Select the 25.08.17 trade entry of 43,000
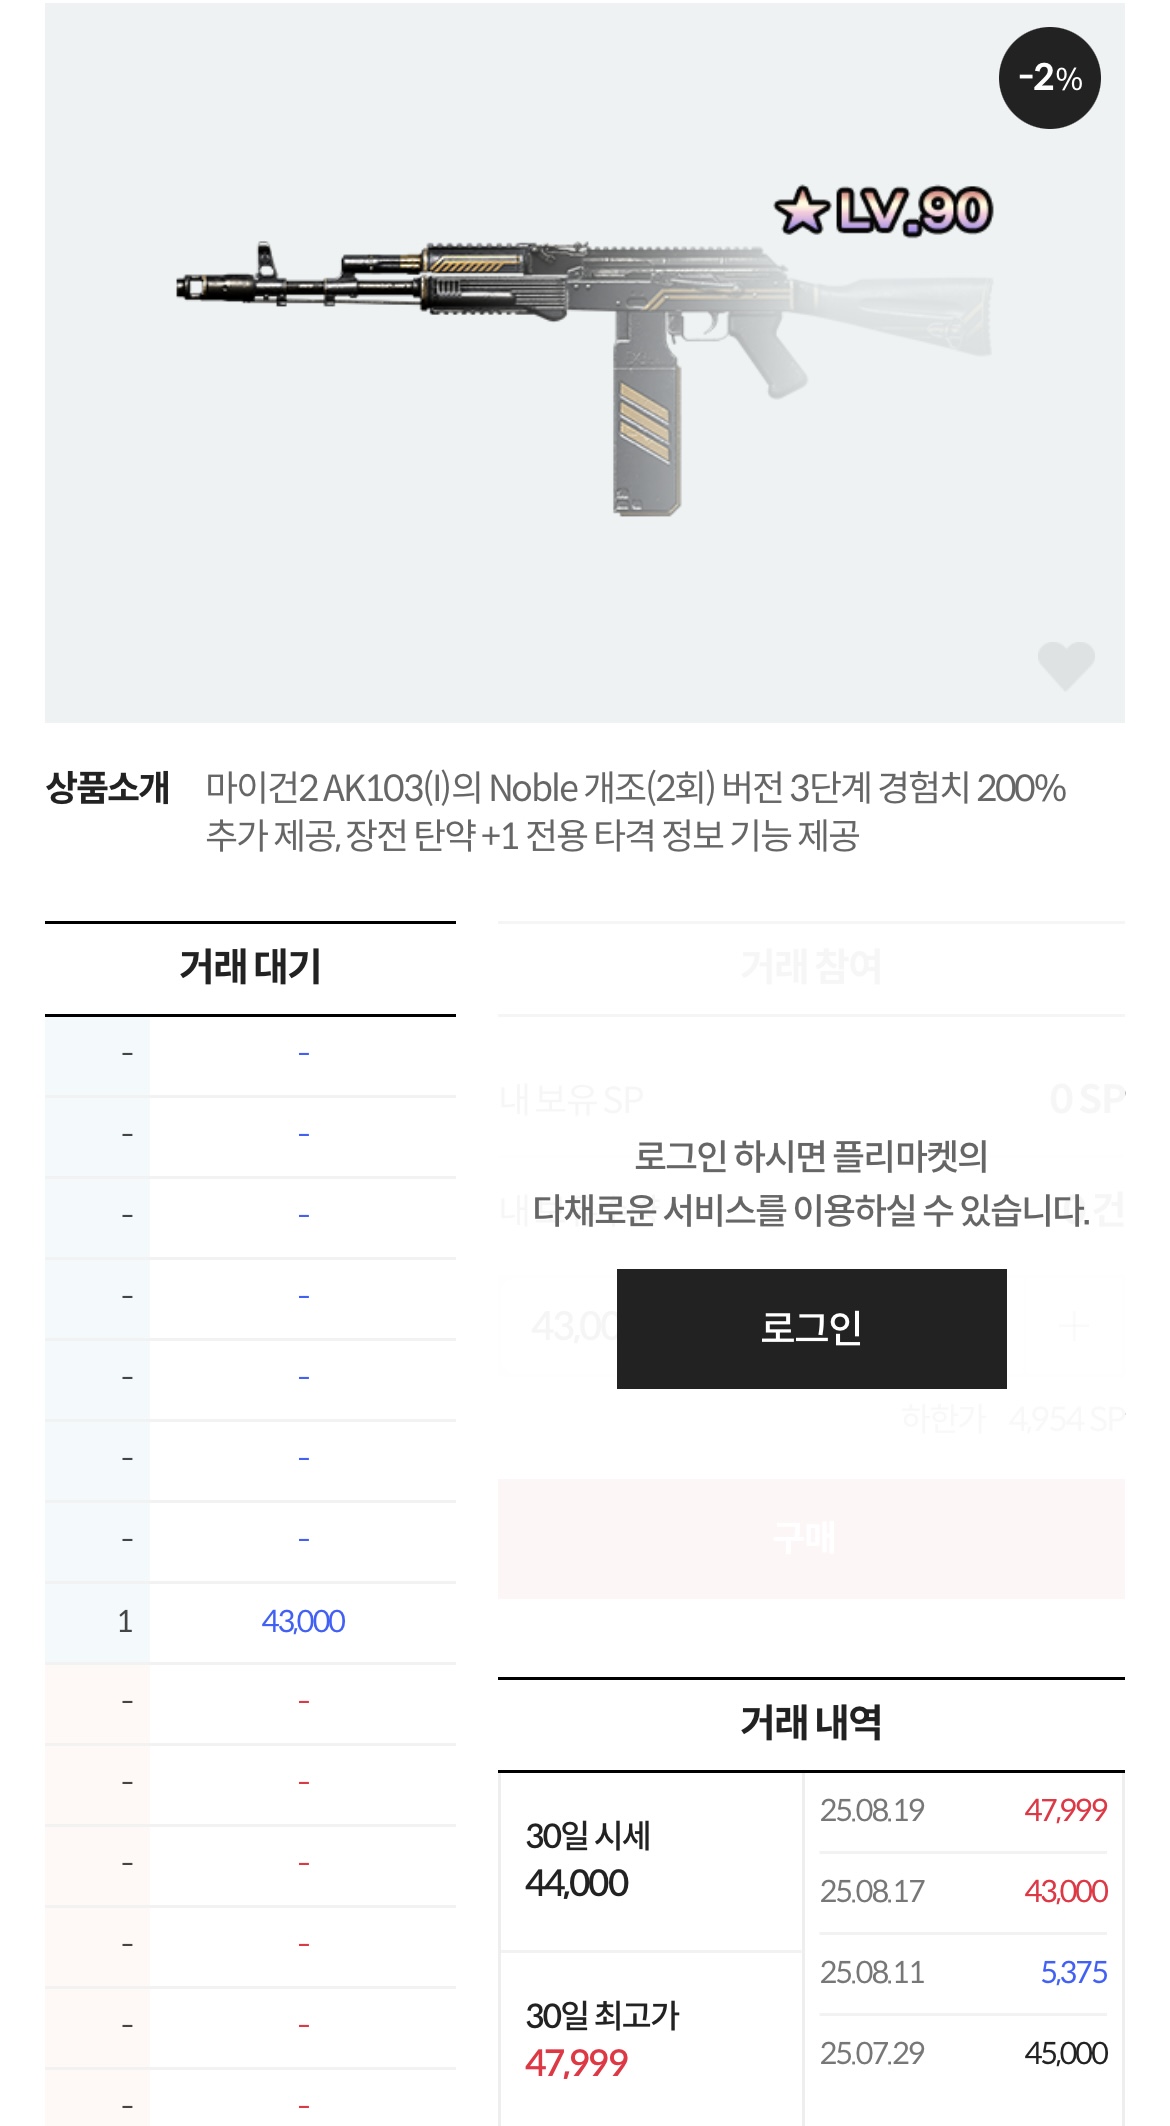This screenshot has width=1170, height=2126. tap(963, 1891)
